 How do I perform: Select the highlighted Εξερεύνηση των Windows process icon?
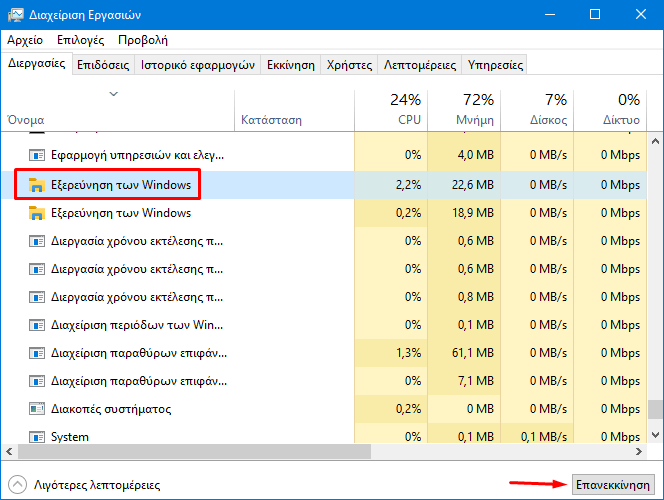coord(37,185)
